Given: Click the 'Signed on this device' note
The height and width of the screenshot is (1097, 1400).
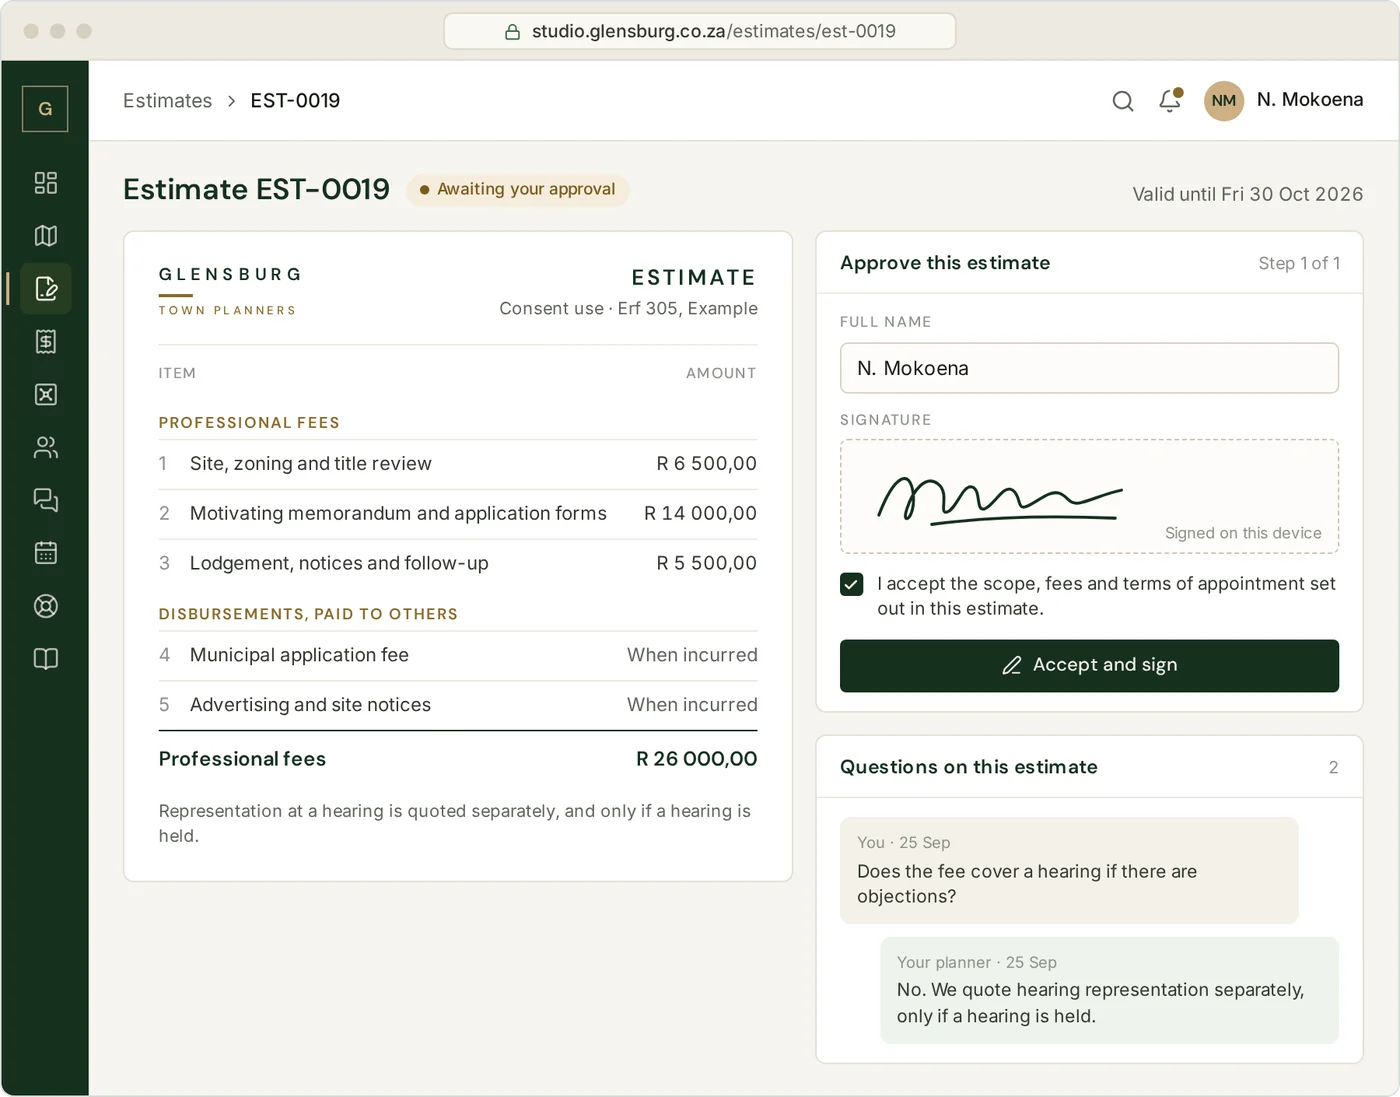Looking at the screenshot, I should (1243, 533).
